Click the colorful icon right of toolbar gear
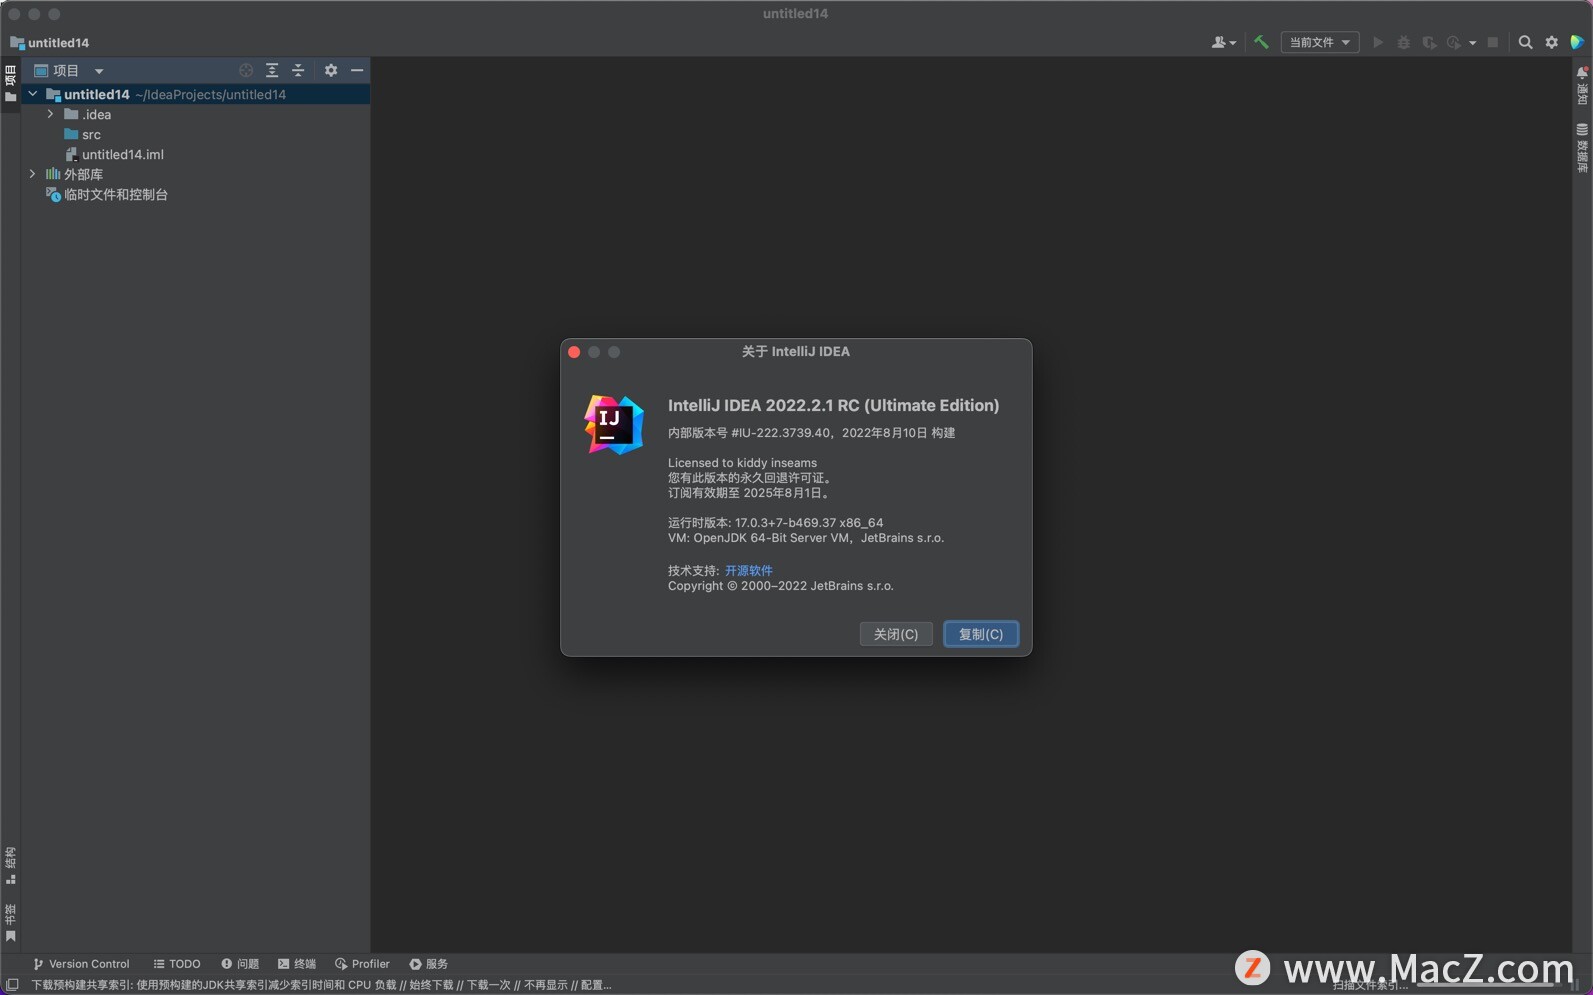Screen dimensions: 1593x995 [x=1577, y=42]
